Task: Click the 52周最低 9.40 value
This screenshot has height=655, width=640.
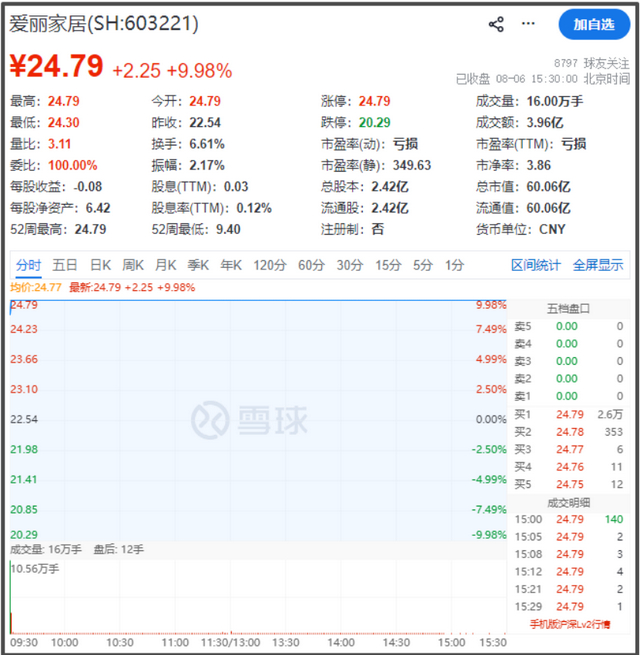Action: pyautogui.click(x=228, y=229)
